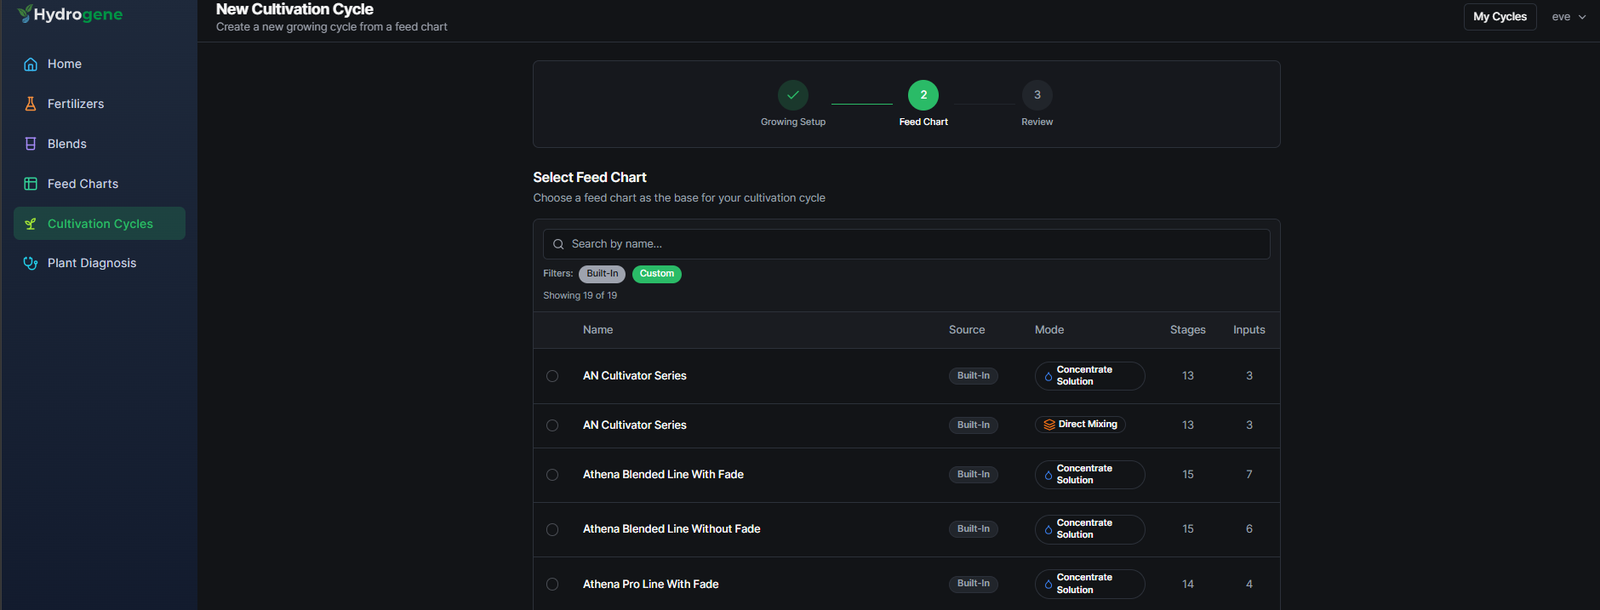Click the Inputs column header
Viewport: 1600px width, 610px height.
coord(1249,330)
